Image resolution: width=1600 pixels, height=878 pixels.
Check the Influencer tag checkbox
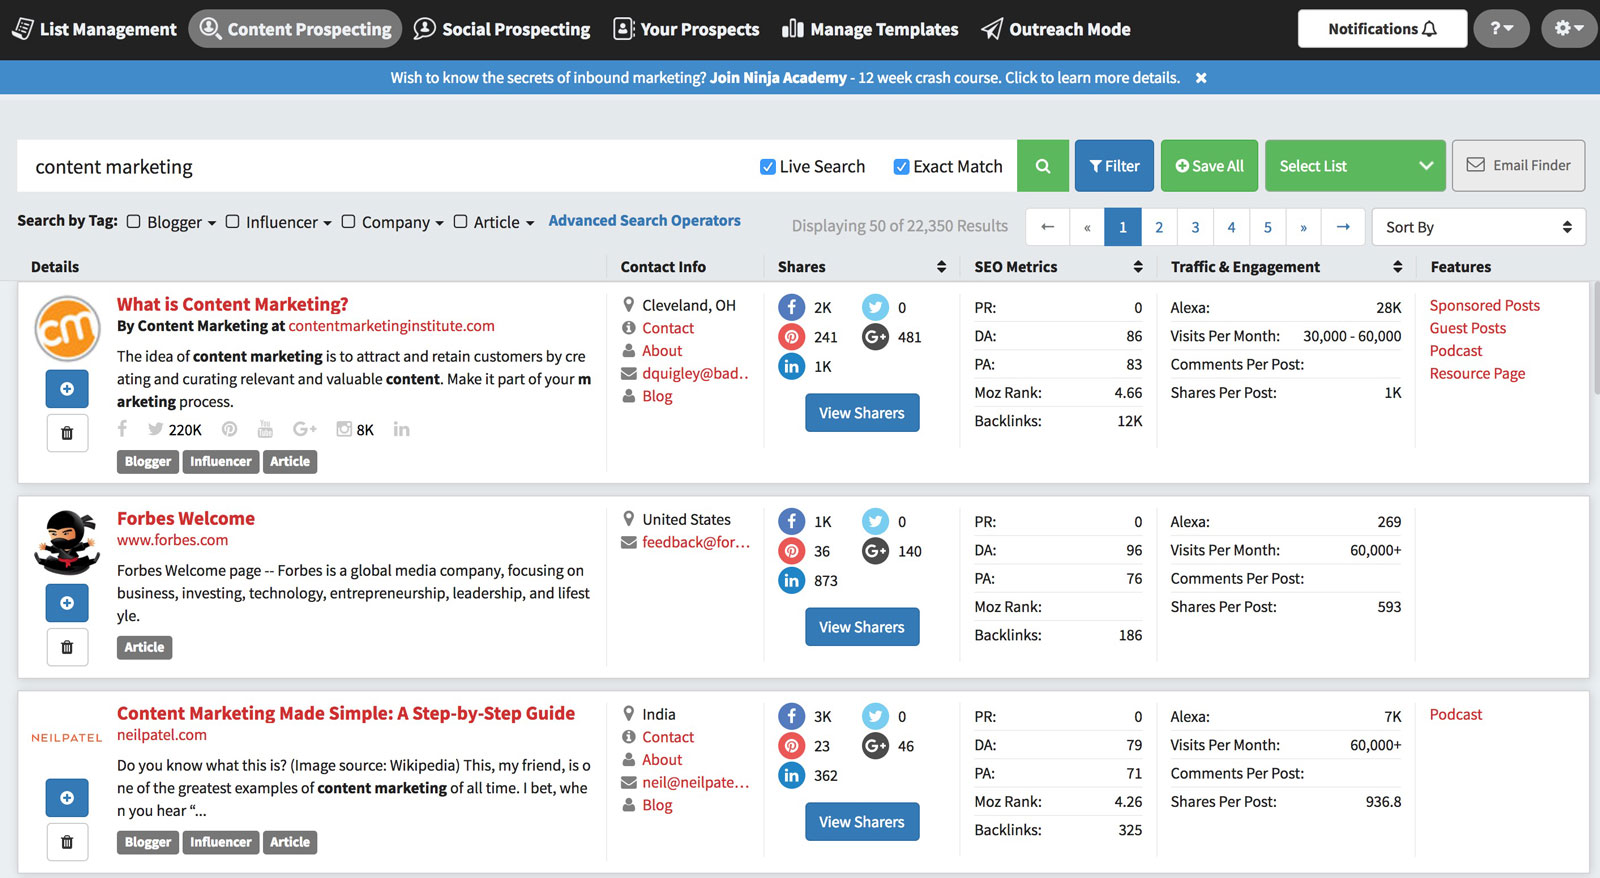coord(232,222)
